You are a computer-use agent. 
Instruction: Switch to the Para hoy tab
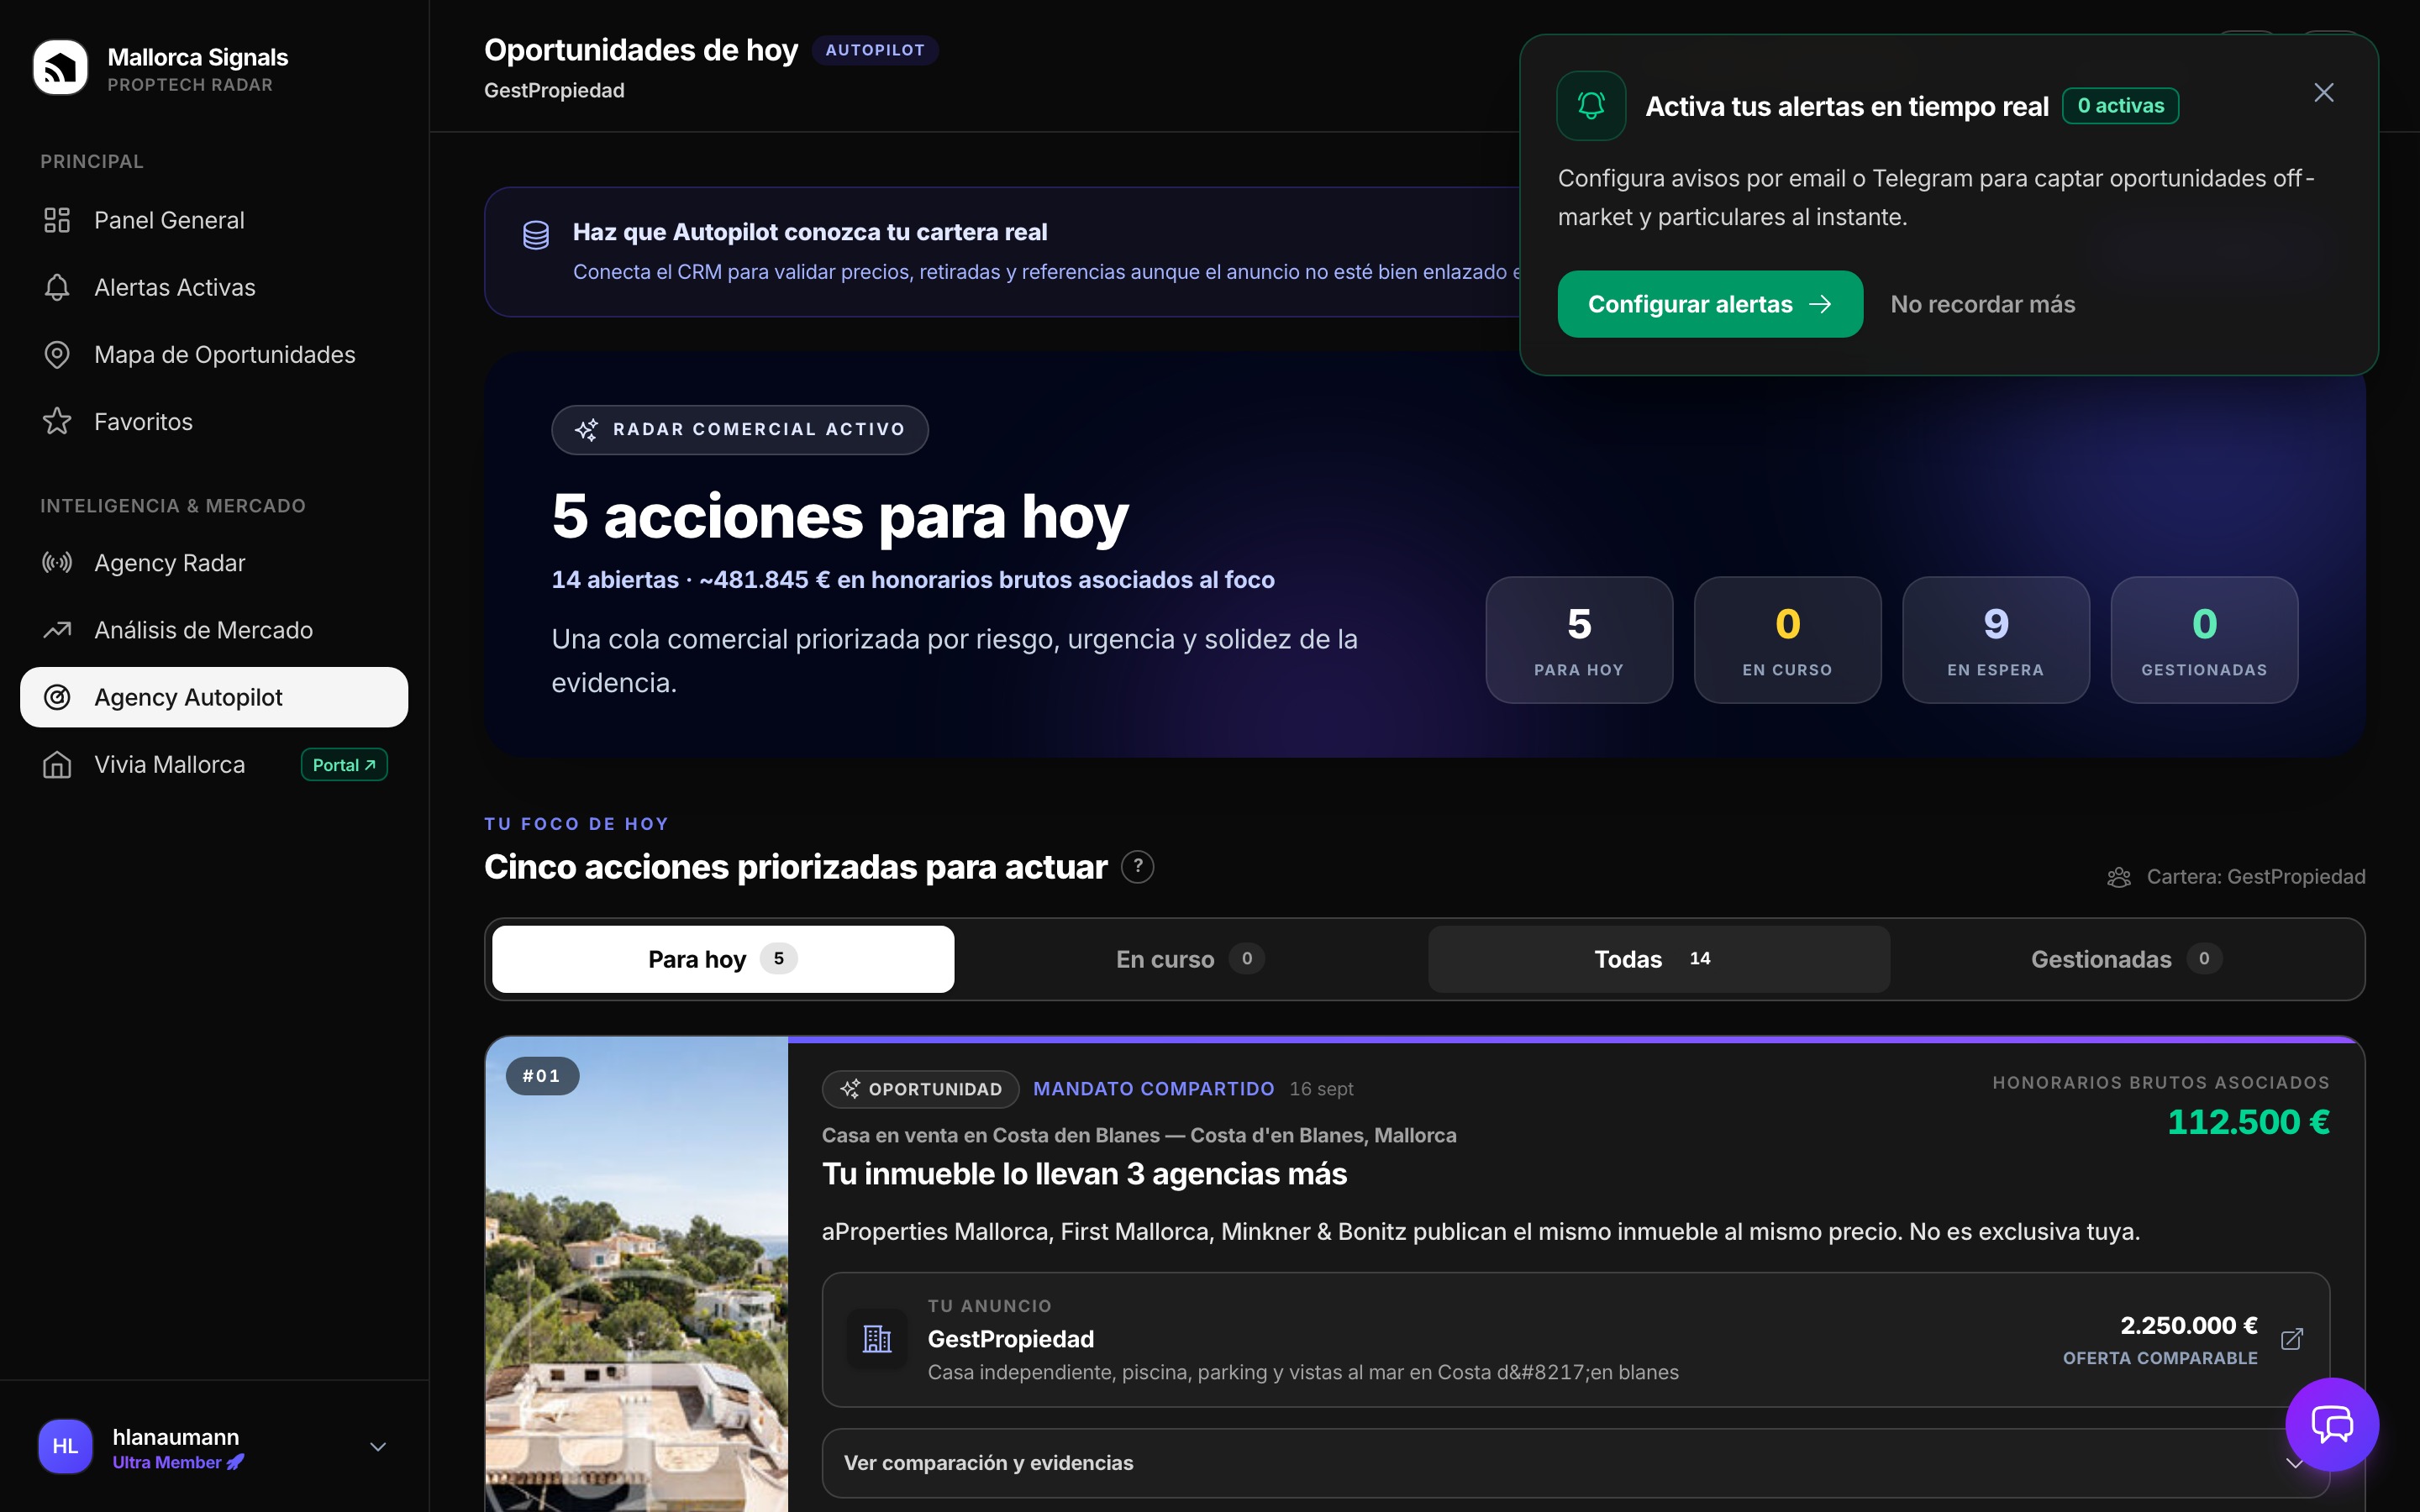[x=723, y=959]
